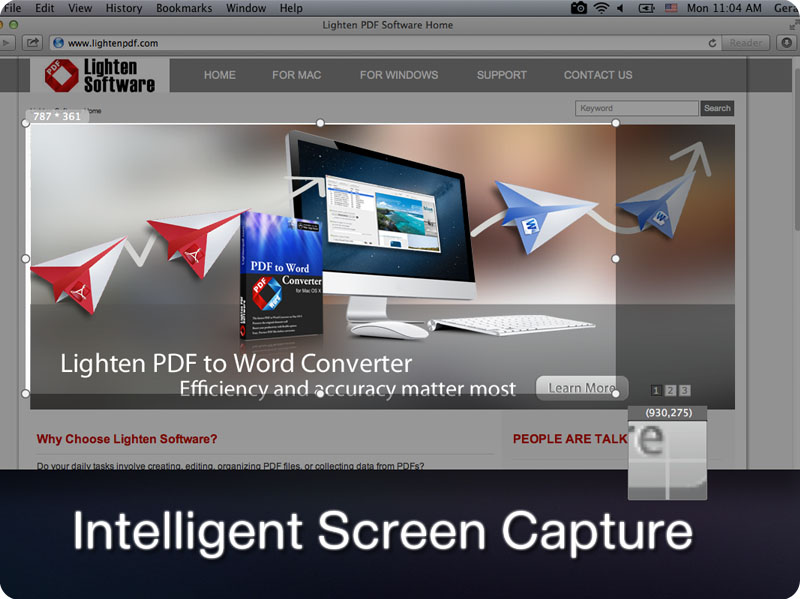
Task: Click the top-left selection handle
Action: (26, 123)
